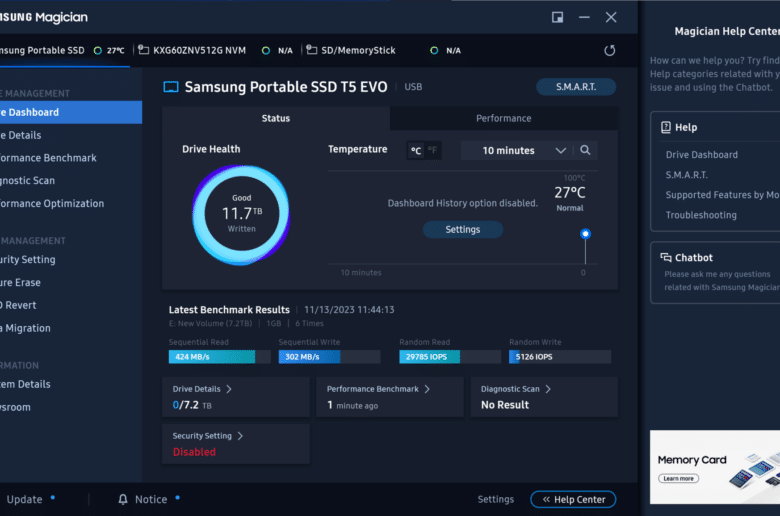
Task: Open Diagnostic Scan in the sidebar
Action: [71, 181]
